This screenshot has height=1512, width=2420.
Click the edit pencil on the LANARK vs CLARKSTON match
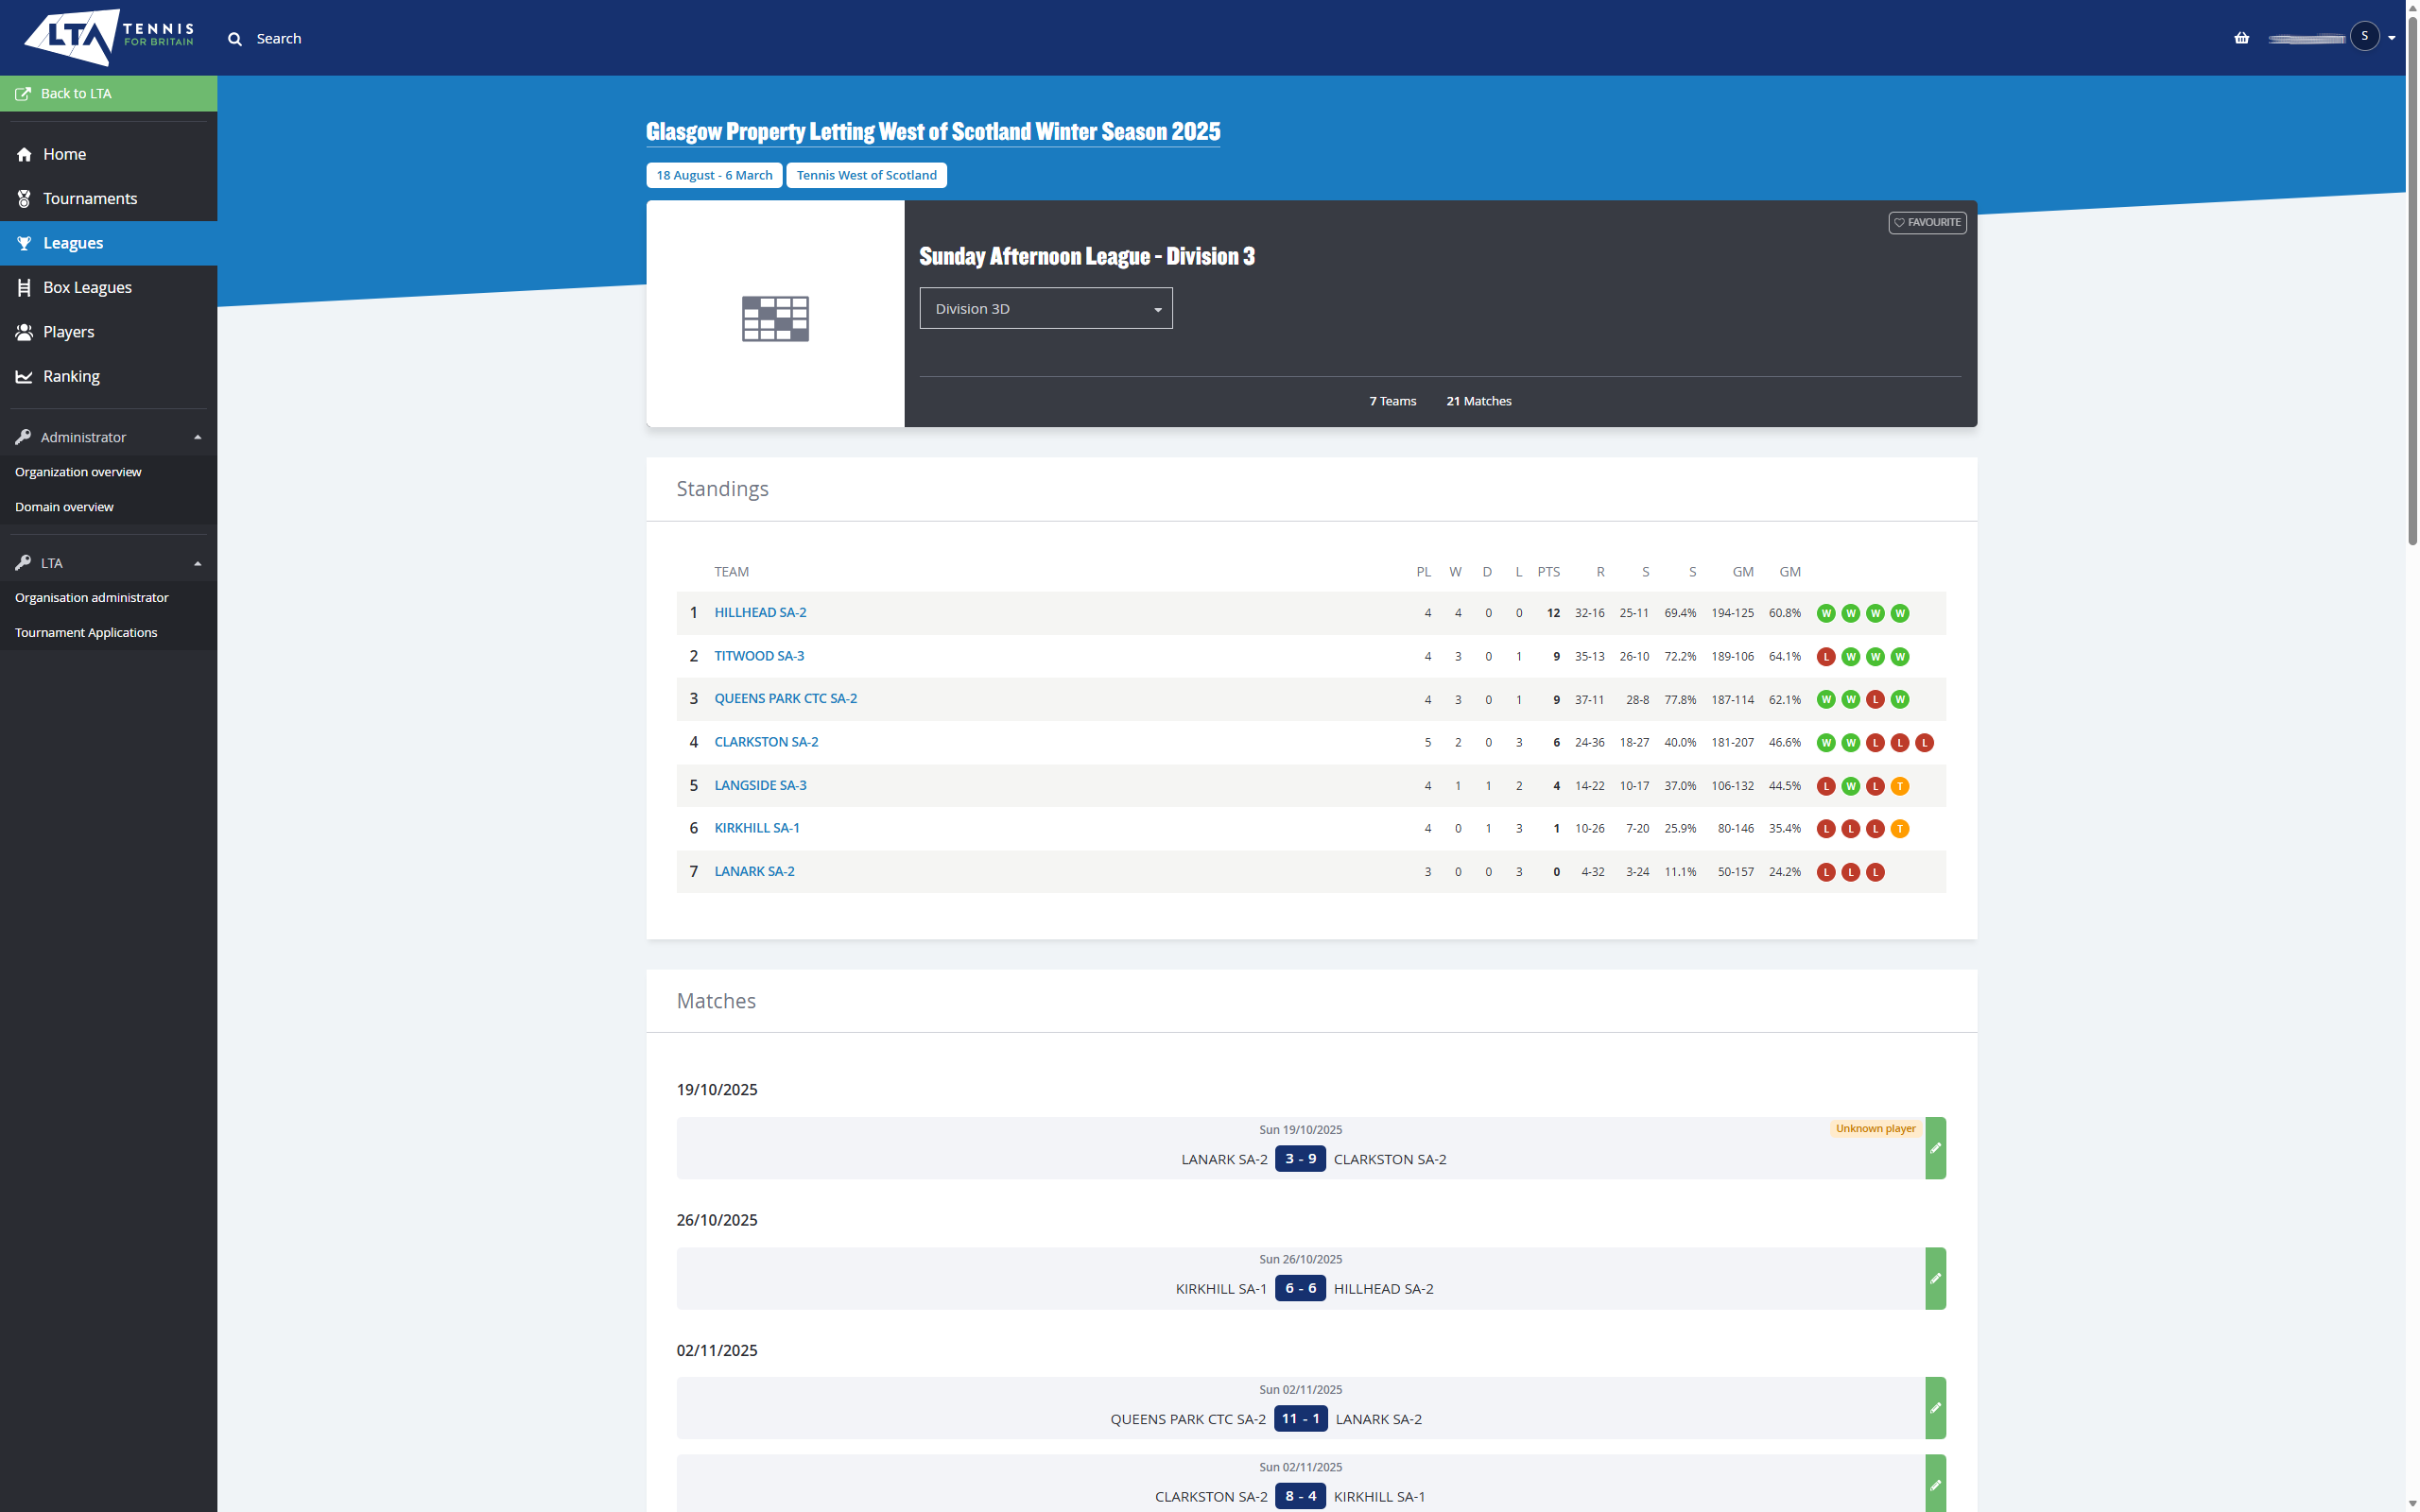pos(1936,1148)
